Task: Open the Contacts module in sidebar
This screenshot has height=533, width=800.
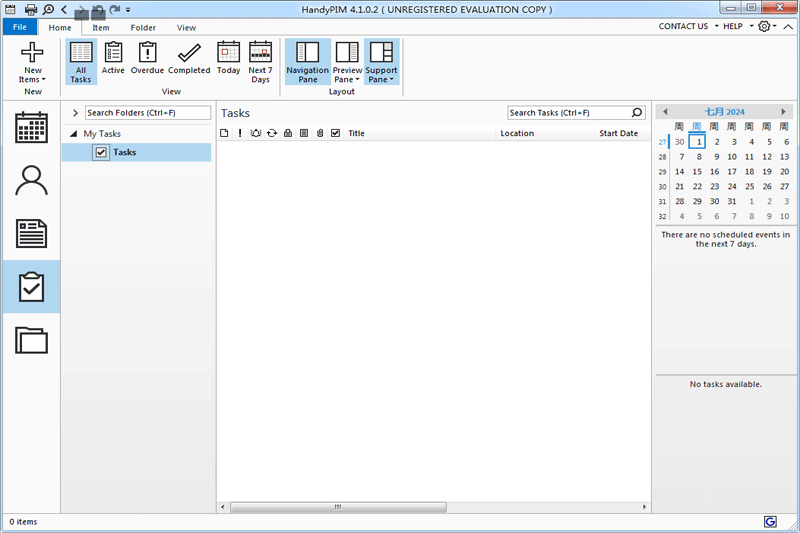Action: 31,181
